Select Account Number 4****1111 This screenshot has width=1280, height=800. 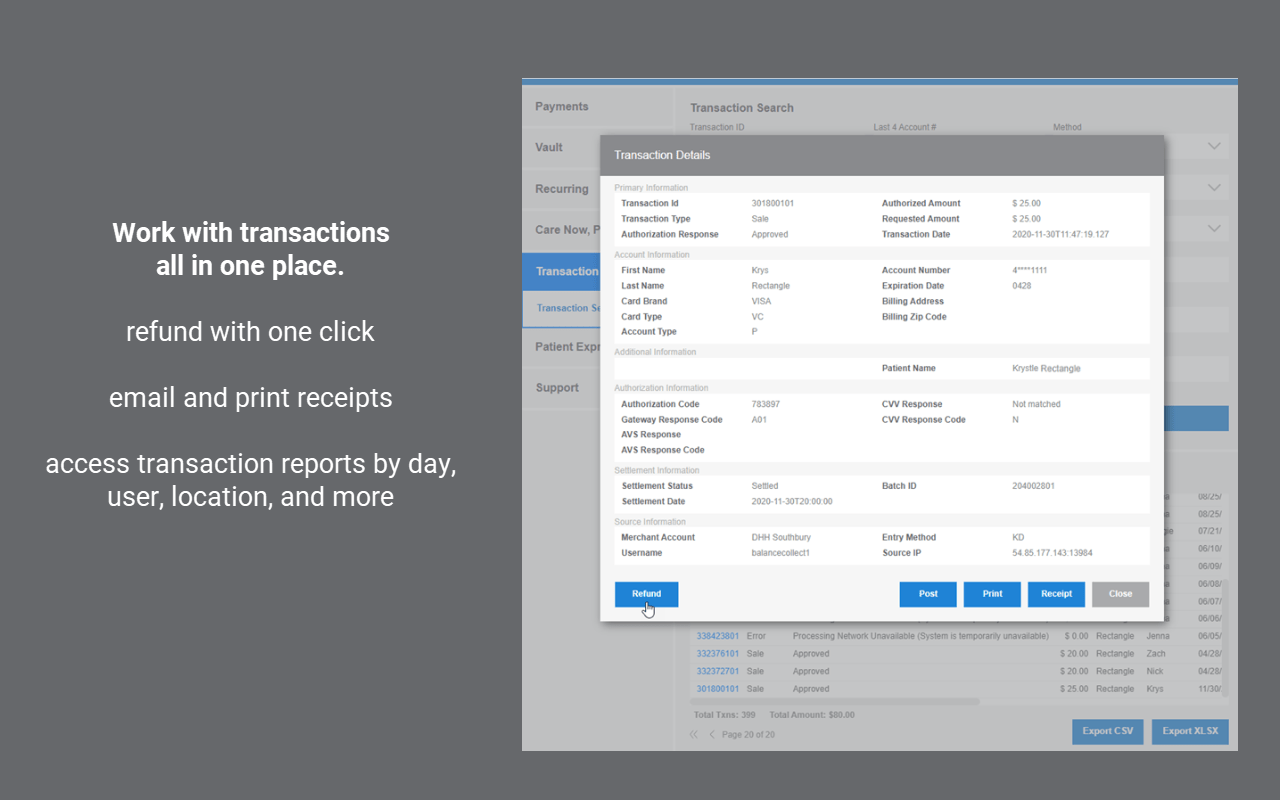(1030, 270)
